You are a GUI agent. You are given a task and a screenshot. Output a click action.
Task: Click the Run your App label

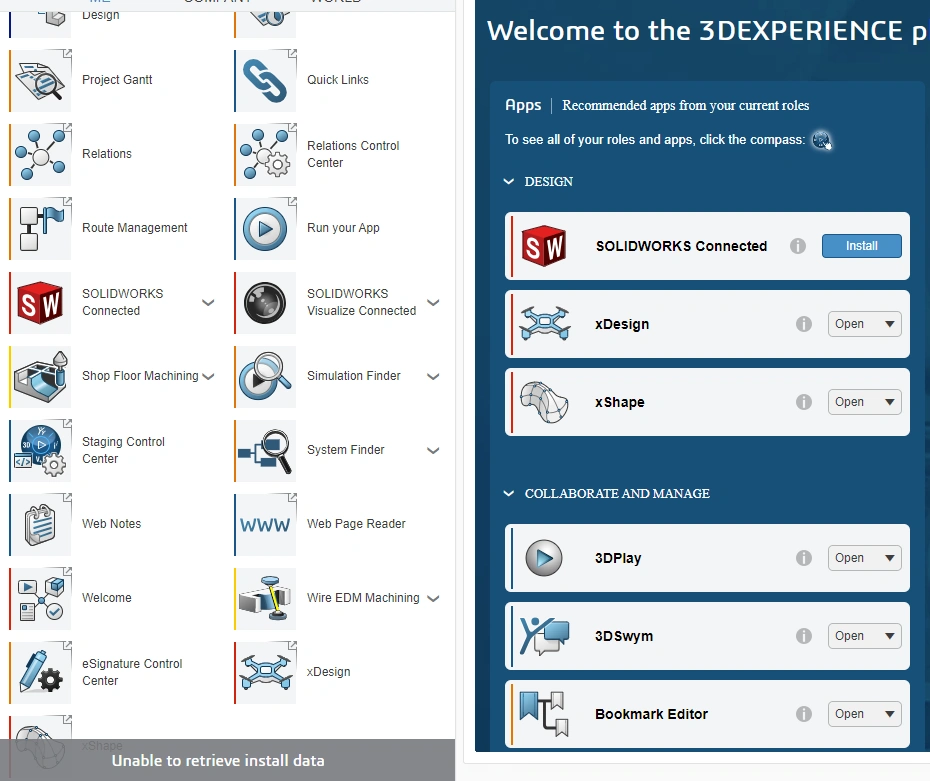point(343,228)
